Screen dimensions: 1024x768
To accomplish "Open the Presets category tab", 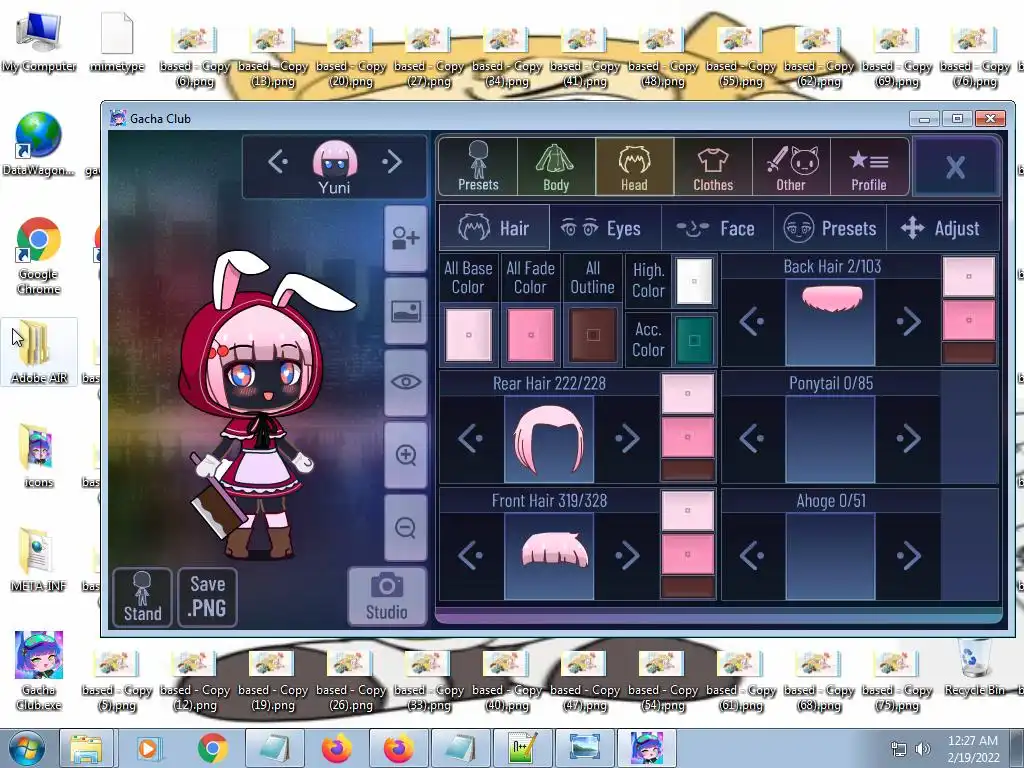I will pos(478,167).
